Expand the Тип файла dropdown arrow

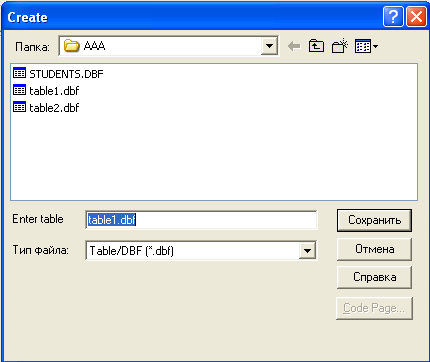[x=307, y=250]
